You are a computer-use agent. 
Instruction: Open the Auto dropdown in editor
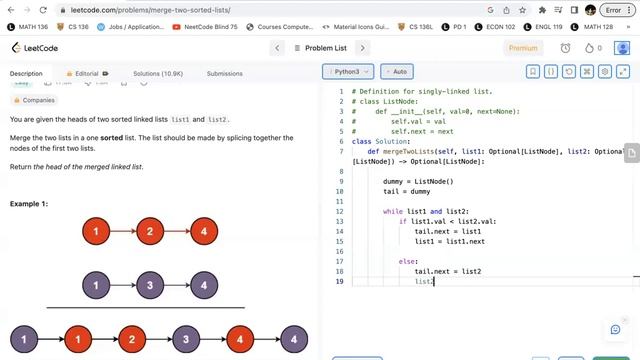[x=397, y=71]
